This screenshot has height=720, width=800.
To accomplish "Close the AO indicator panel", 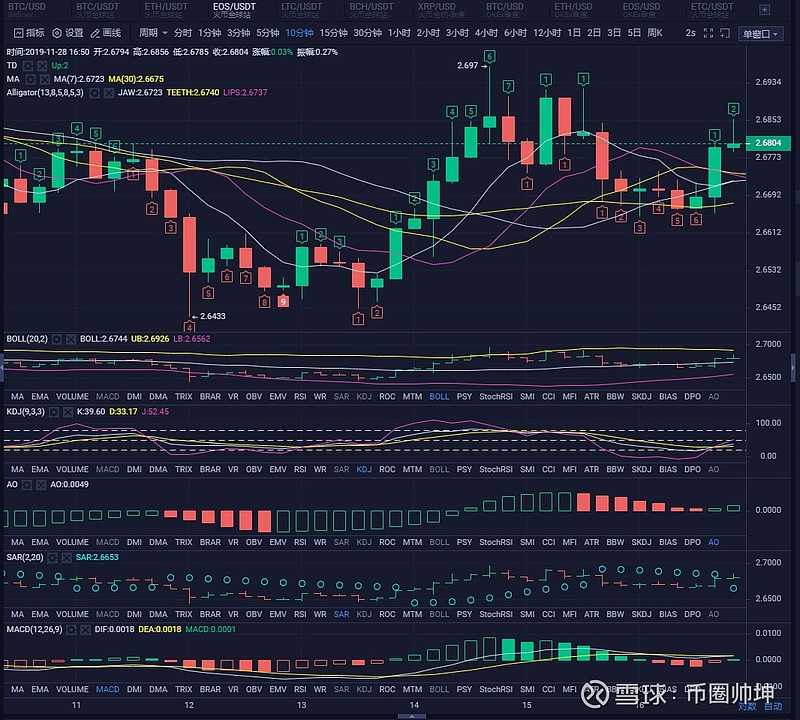I will click(41, 485).
